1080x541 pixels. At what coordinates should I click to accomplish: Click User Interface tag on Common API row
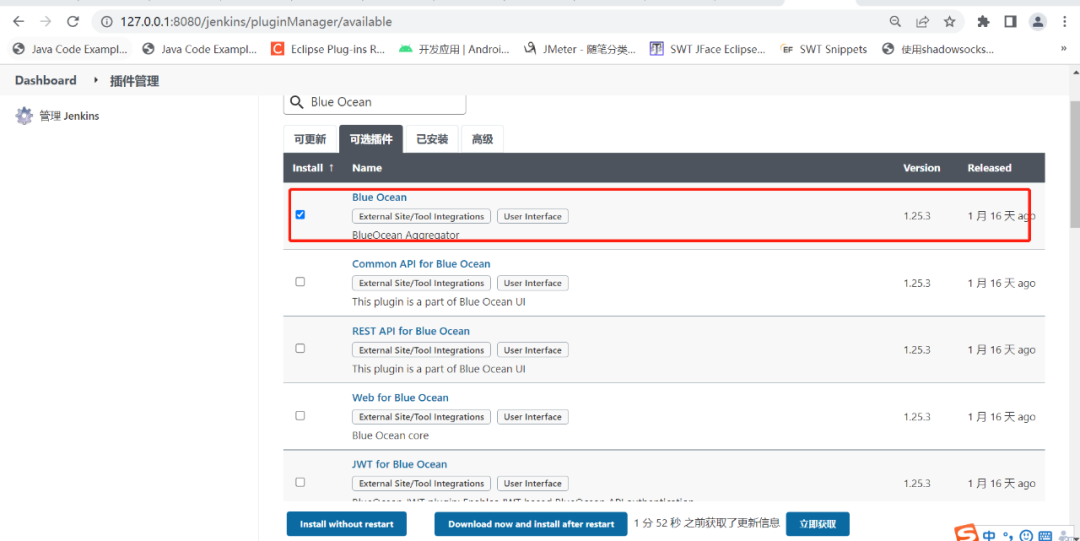click(x=533, y=283)
